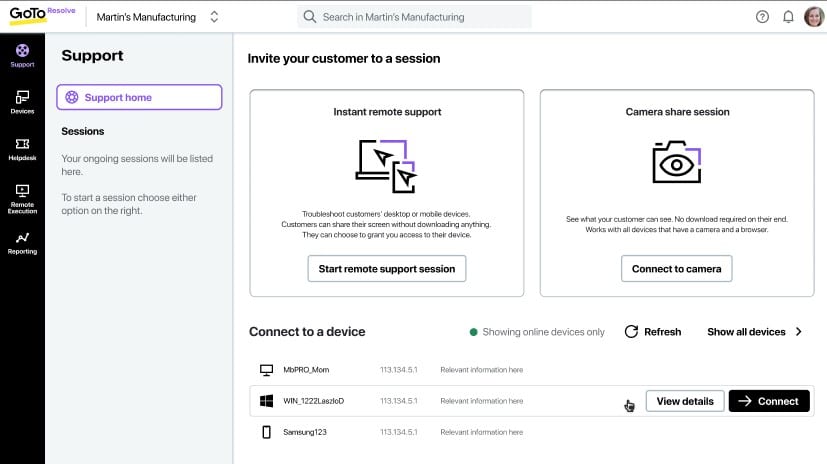Click the phone icon beside Samsung123
Viewport: 827px width, 464px height.
(266, 432)
